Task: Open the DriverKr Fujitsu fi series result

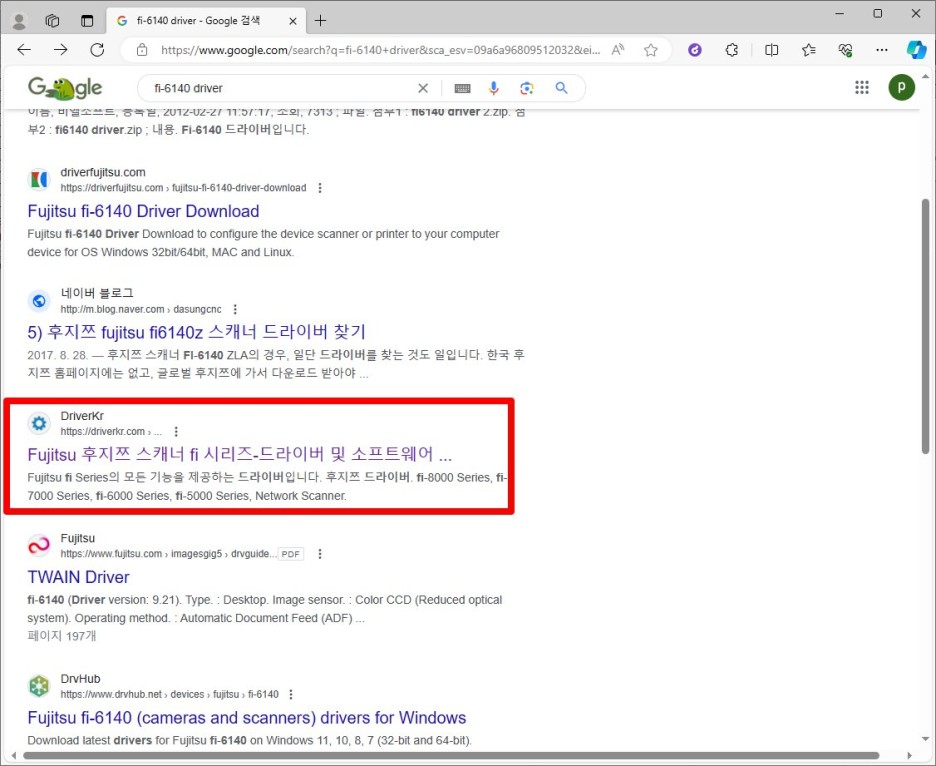Action: [240, 455]
